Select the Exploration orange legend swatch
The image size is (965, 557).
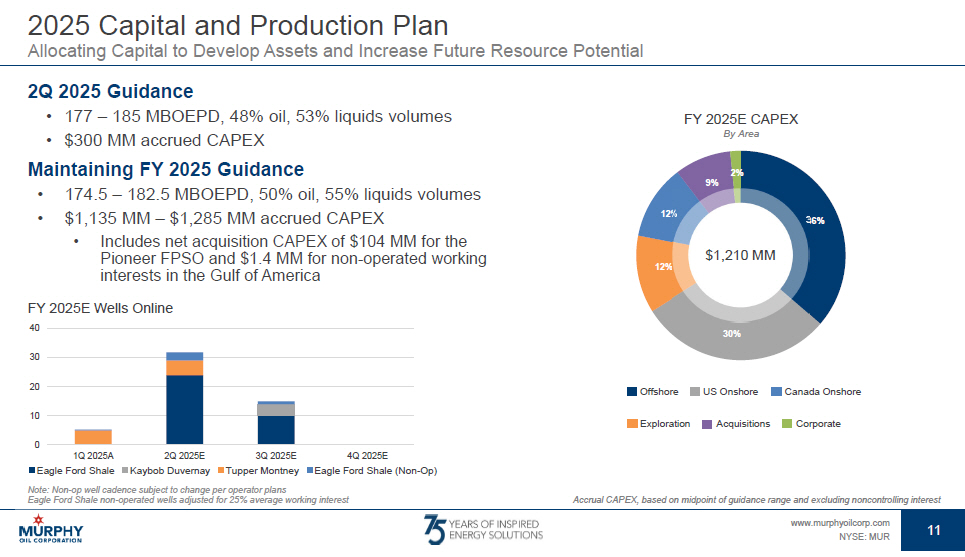click(x=632, y=424)
